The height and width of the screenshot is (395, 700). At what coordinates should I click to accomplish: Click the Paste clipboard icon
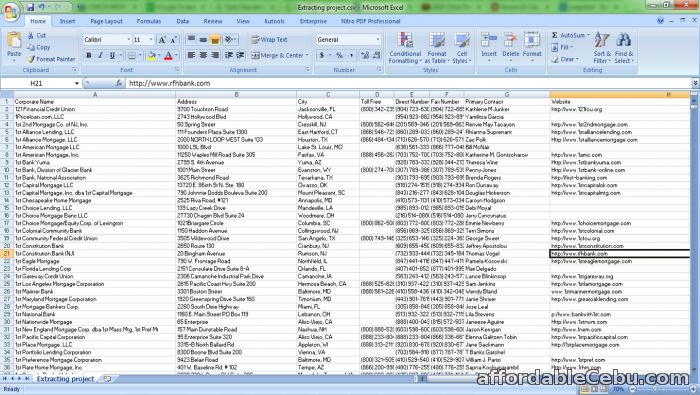(14, 41)
